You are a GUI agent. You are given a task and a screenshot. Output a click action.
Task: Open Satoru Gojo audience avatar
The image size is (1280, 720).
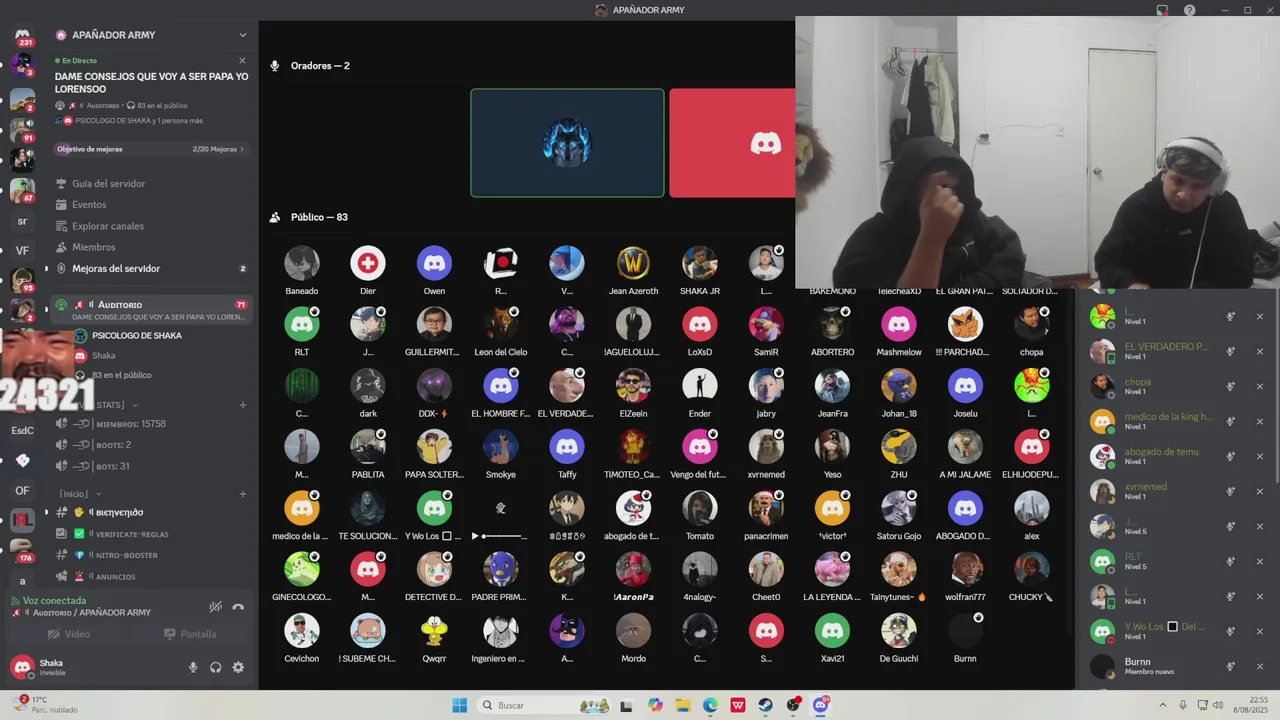point(899,508)
